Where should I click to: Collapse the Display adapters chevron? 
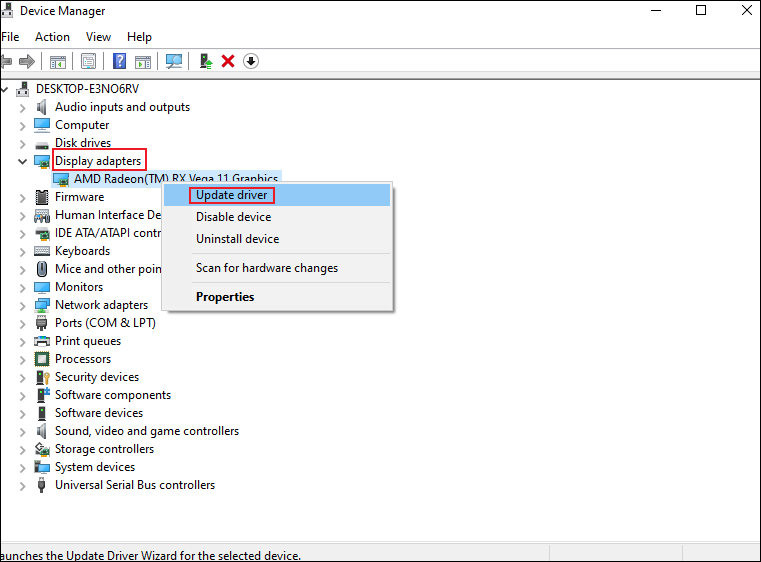22,162
